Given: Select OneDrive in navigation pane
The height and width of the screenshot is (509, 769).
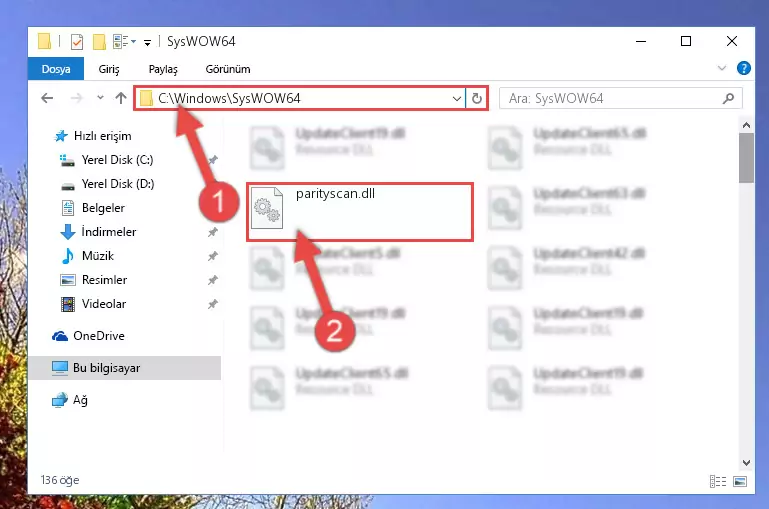Looking at the screenshot, I should click(x=99, y=336).
